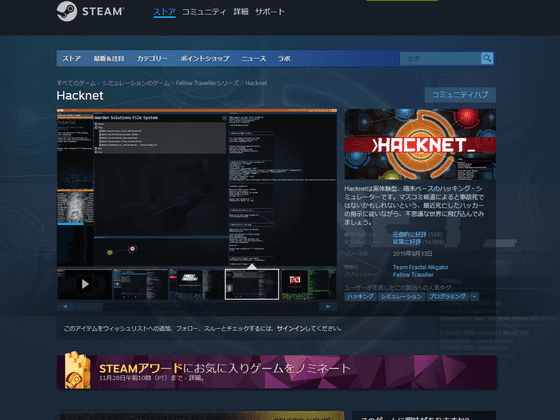Click the 圧倒的に好評 recent reviews link

(x=409, y=235)
